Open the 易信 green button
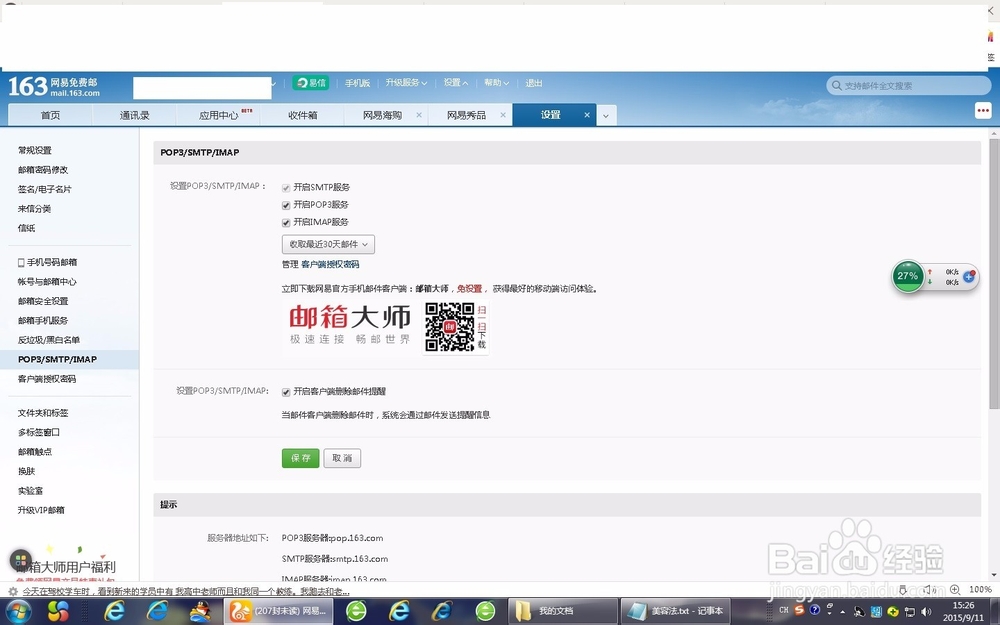 (311, 82)
